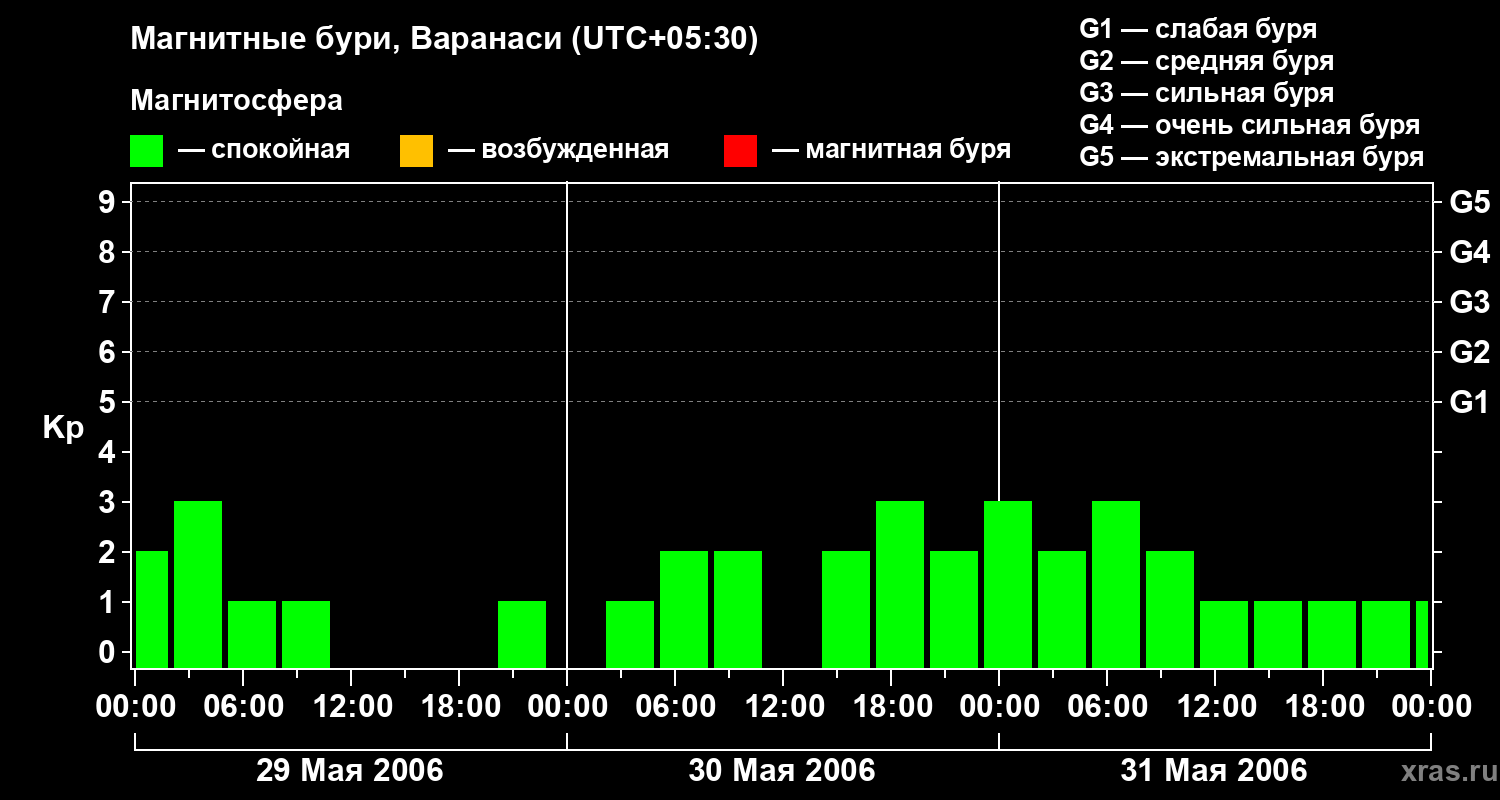This screenshot has height=800, width=1500.
Task: Click the '30 Мая 2006' date label
Action: (x=782, y=770)
